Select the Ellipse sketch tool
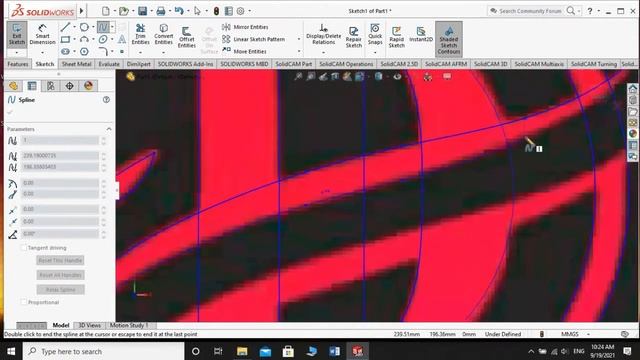Screen dimensions: 640x360 pyautogui.click(x=103, y=40)
